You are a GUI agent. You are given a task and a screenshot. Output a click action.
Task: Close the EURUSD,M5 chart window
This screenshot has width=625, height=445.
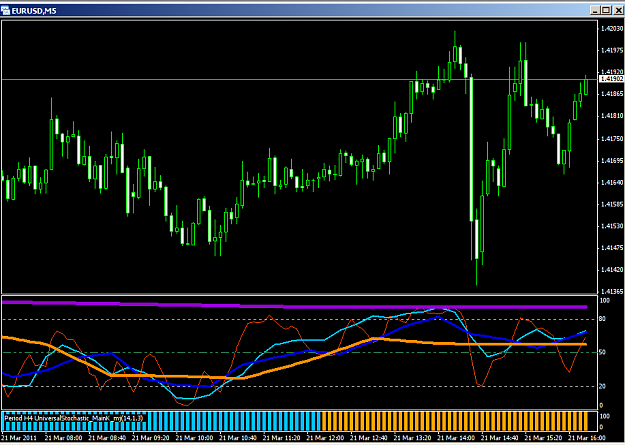click(617, 10)
